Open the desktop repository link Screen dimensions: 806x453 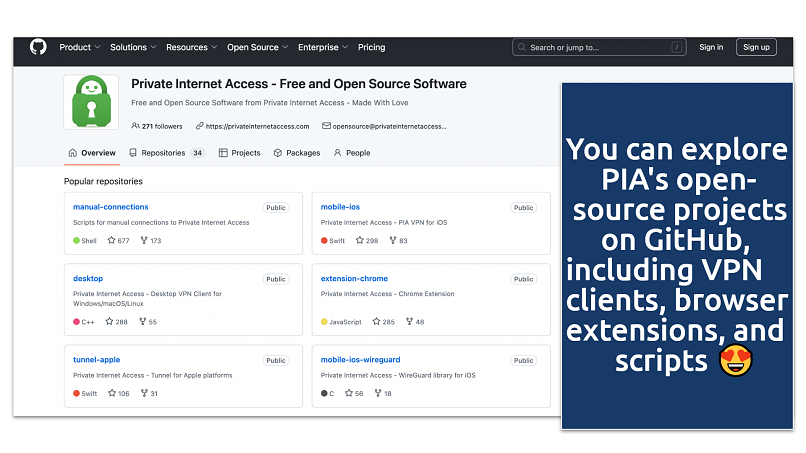(x=88, y=278)
